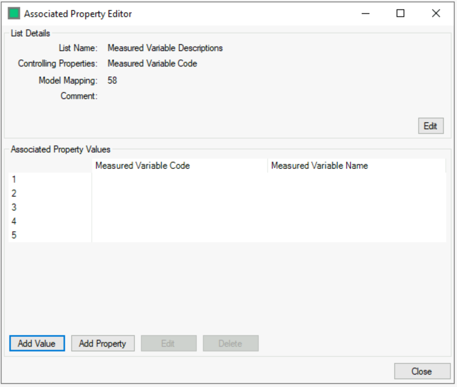The width and height of the screenshot is (457, 387).
Task: Click the green application icon in title bar
Action: click(14, 14)
